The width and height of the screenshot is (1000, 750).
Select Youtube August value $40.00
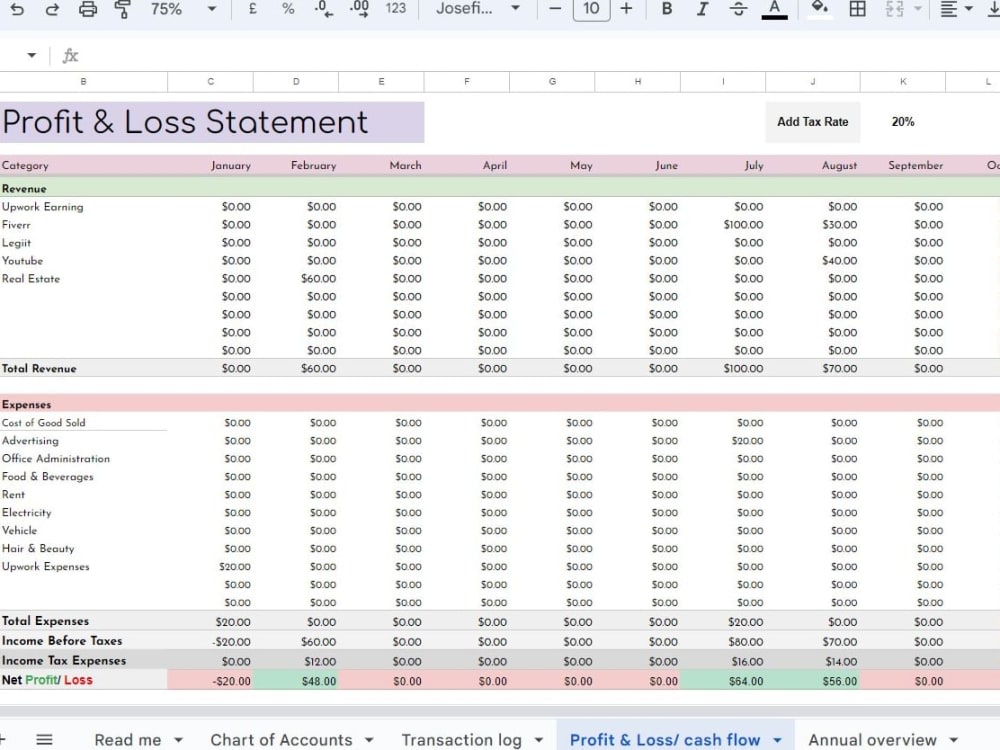coord(839,260)
